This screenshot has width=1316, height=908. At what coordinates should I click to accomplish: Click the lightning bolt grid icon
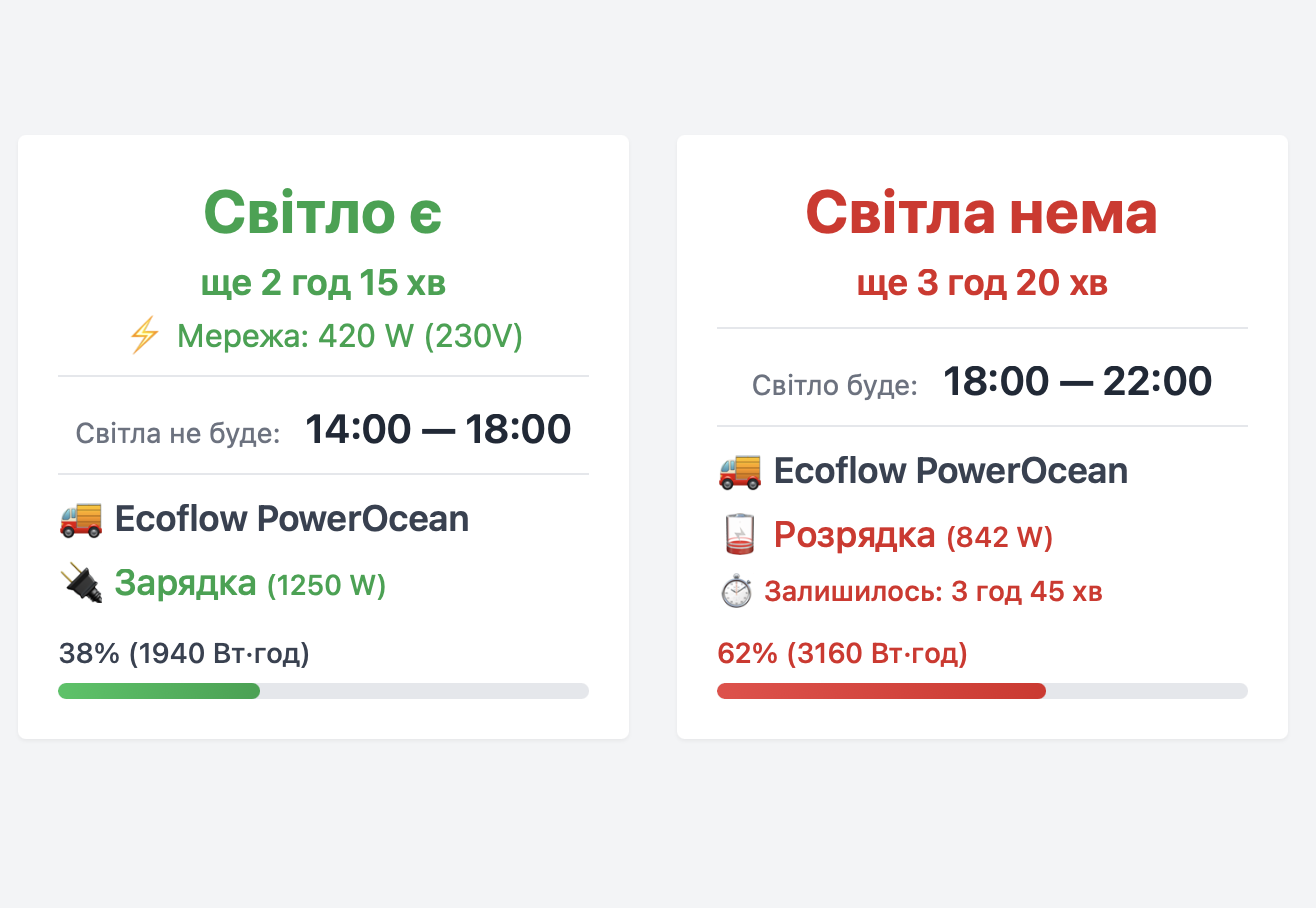[145, 337]
